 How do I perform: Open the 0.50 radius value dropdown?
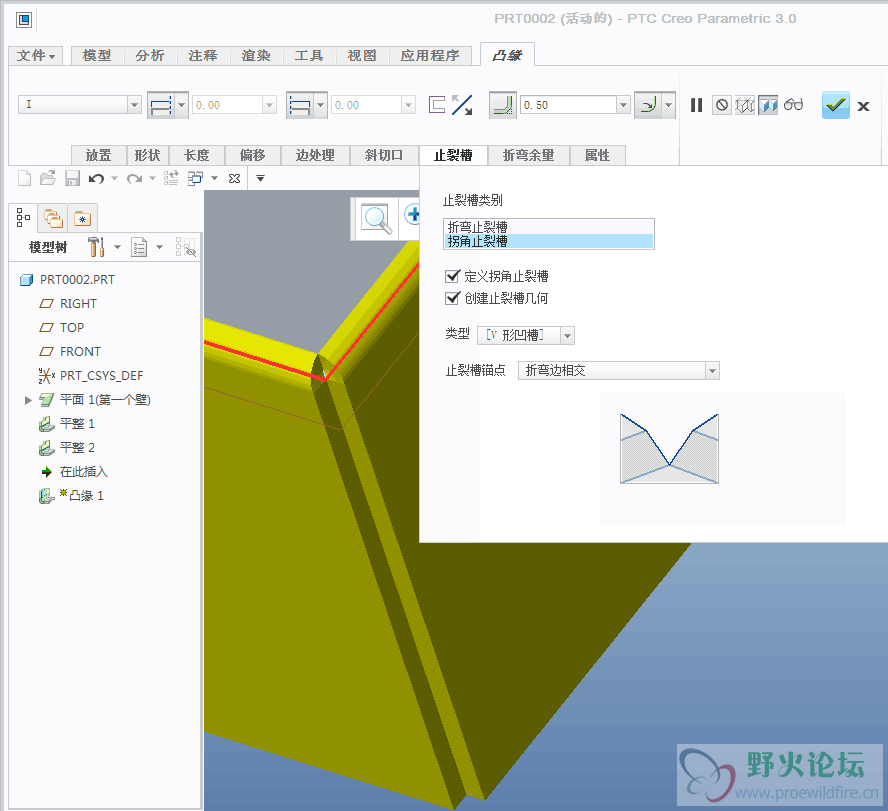(x=623, y=105)
